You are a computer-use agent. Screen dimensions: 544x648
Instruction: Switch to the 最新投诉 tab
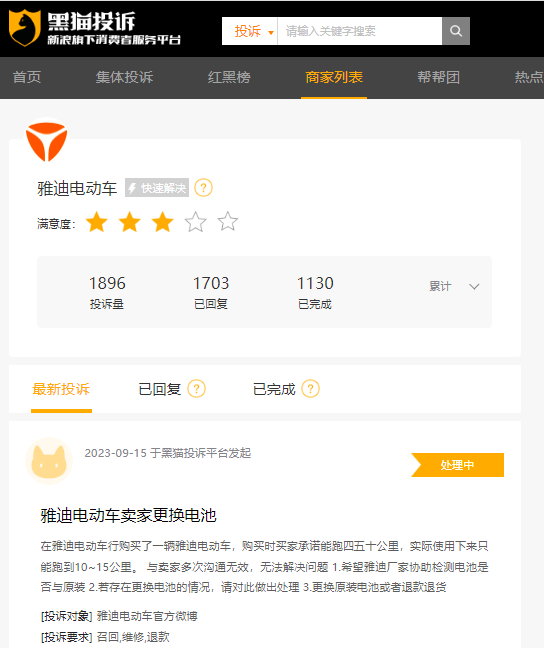click(61, 389)
